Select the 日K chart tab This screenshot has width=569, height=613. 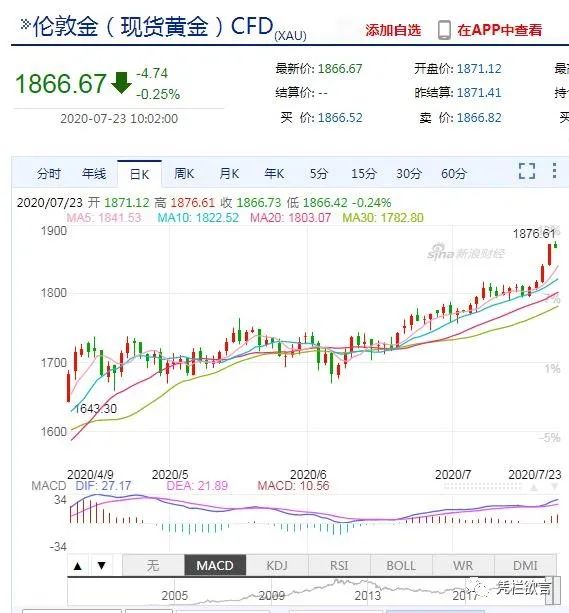(x=139, y=174)
